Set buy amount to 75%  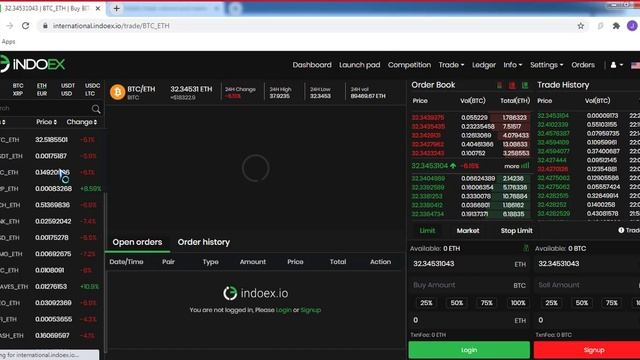tap(487, 303)
